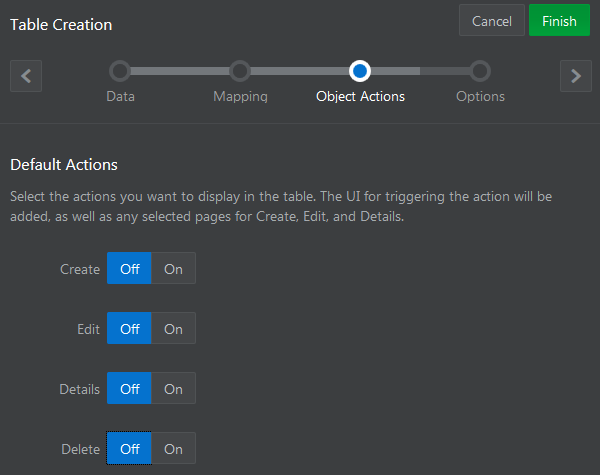
Task: Set Edit action to Off
Action: pyautogui.click(x=130, y=329)
